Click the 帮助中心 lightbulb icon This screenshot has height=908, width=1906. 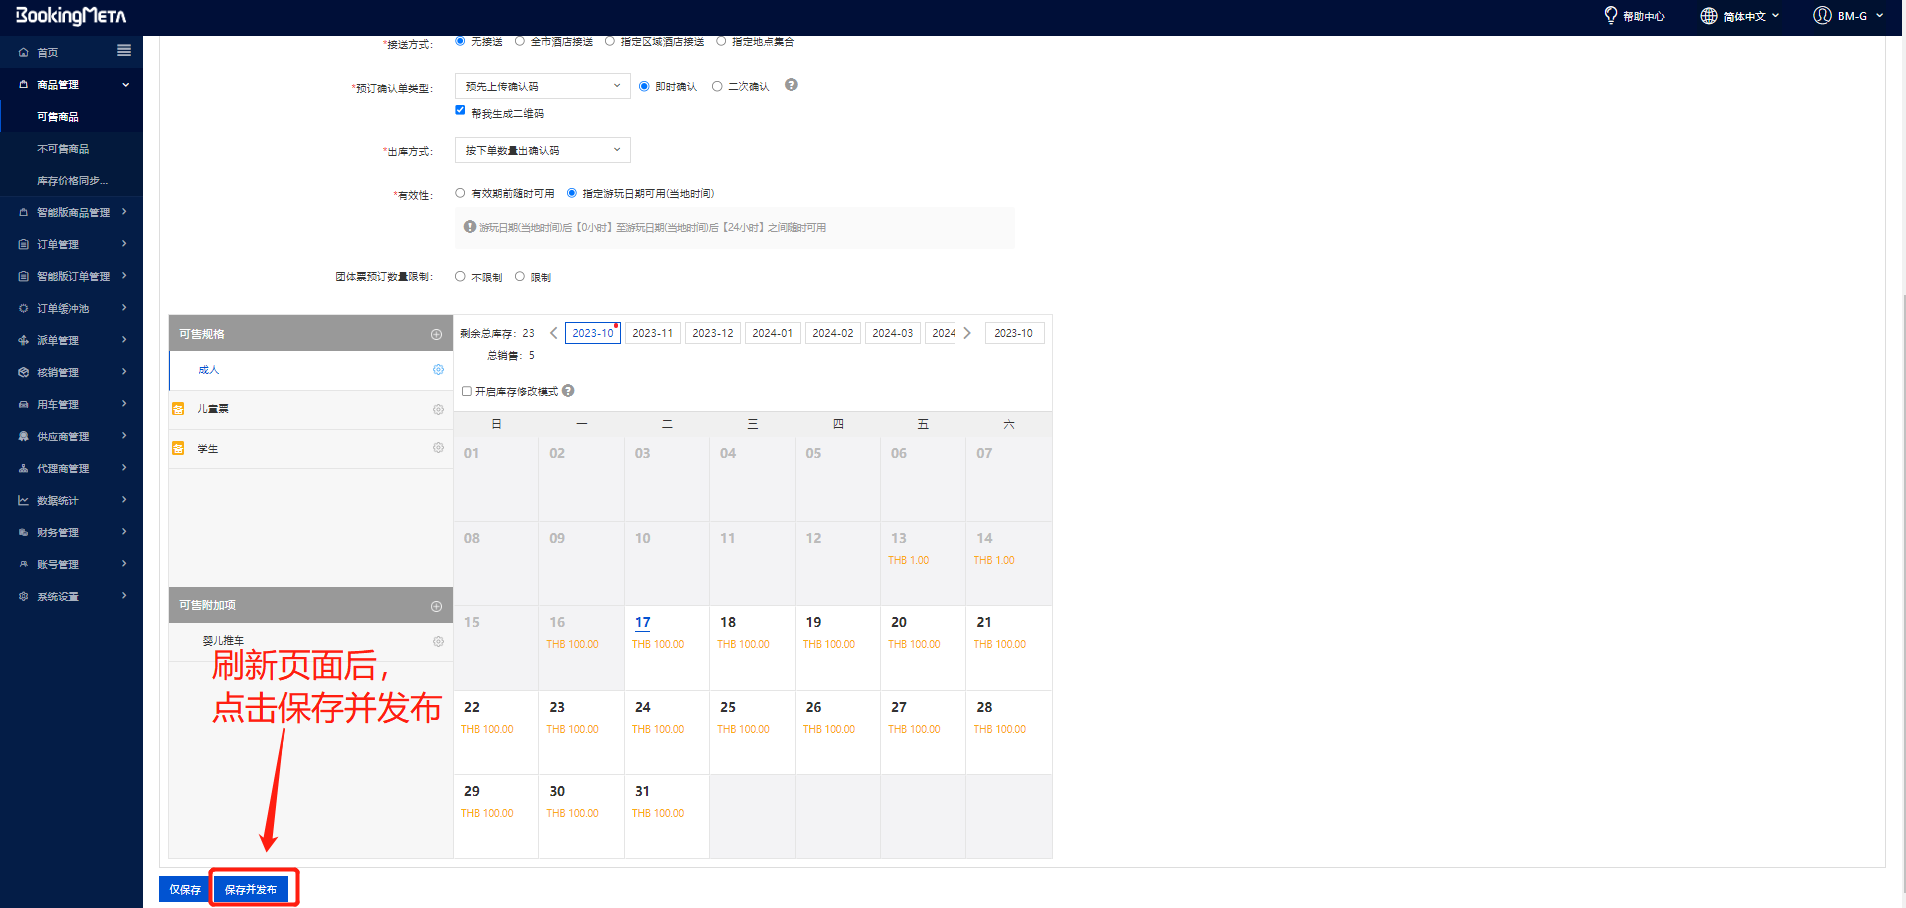(x=1610, y=16)
